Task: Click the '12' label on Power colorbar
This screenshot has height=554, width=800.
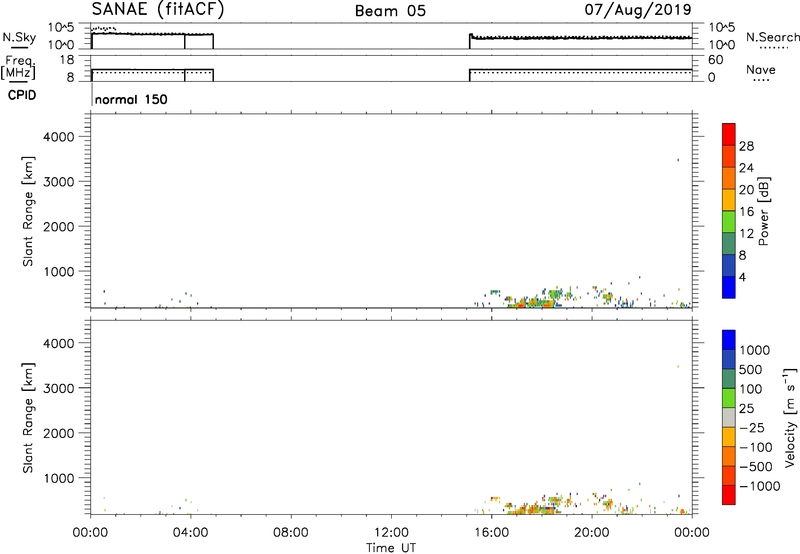Action: click(x=746, y=234)
